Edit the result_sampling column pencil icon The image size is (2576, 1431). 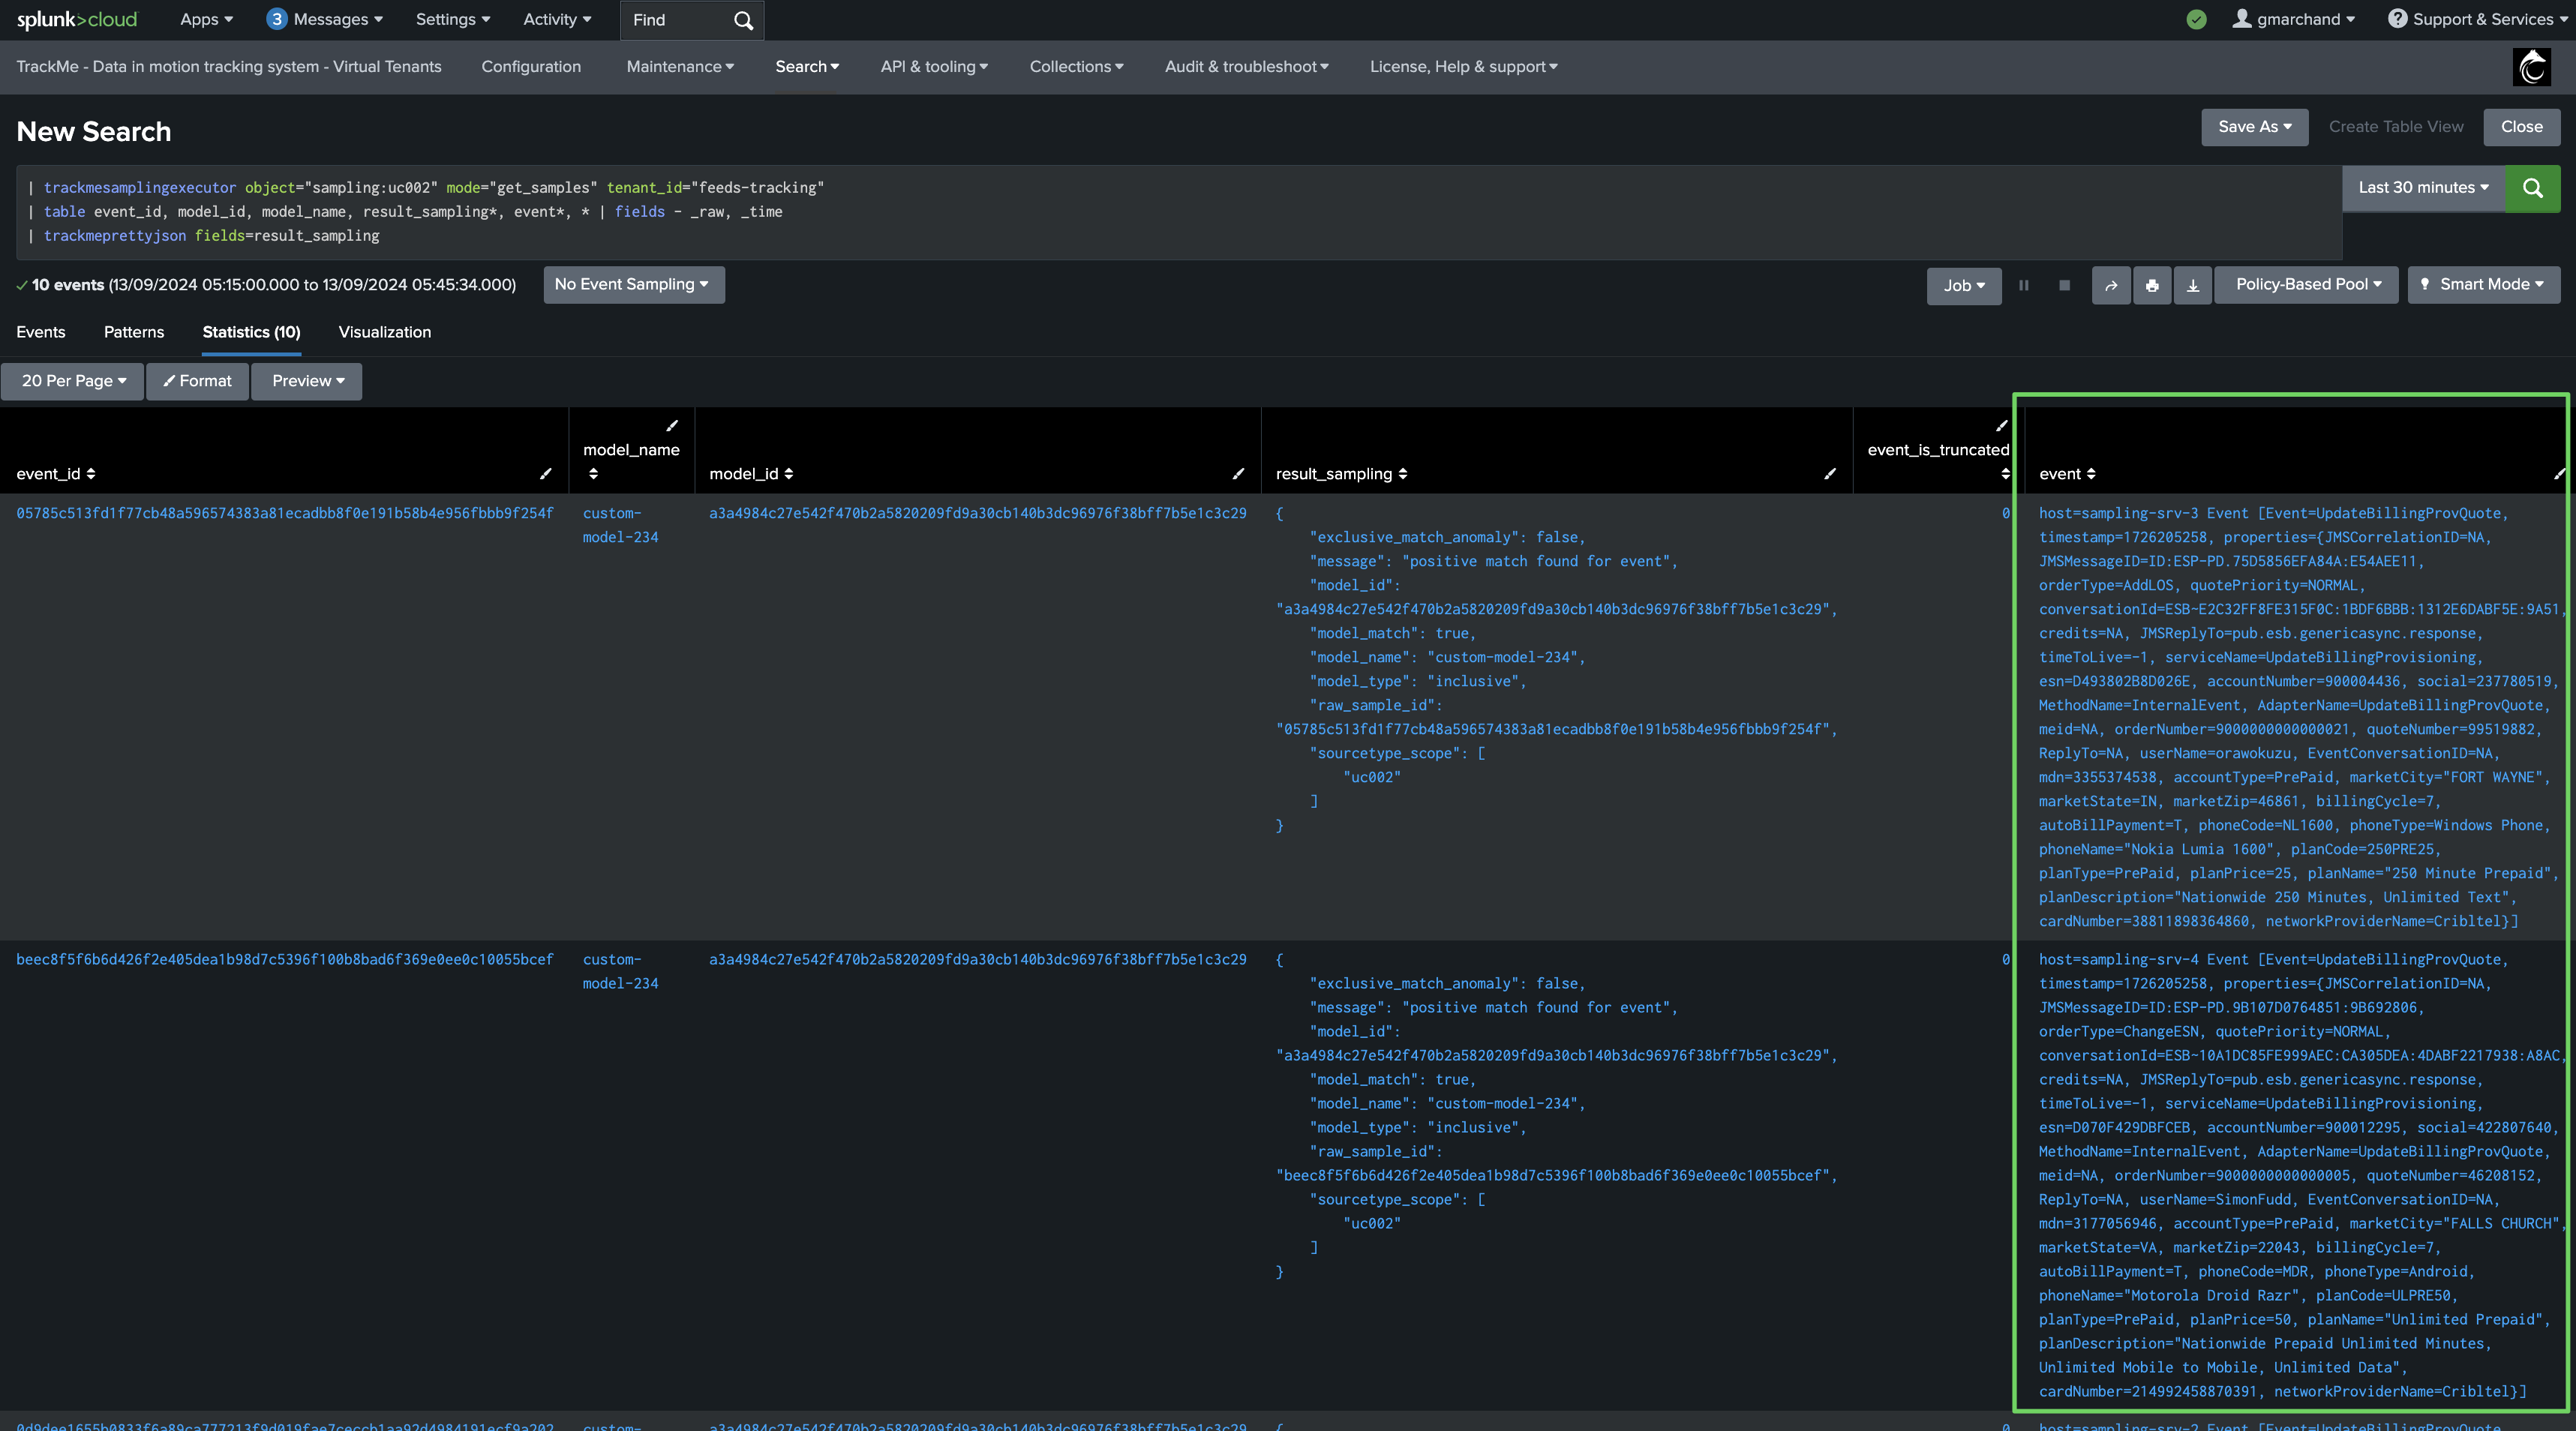[1829, 474]
